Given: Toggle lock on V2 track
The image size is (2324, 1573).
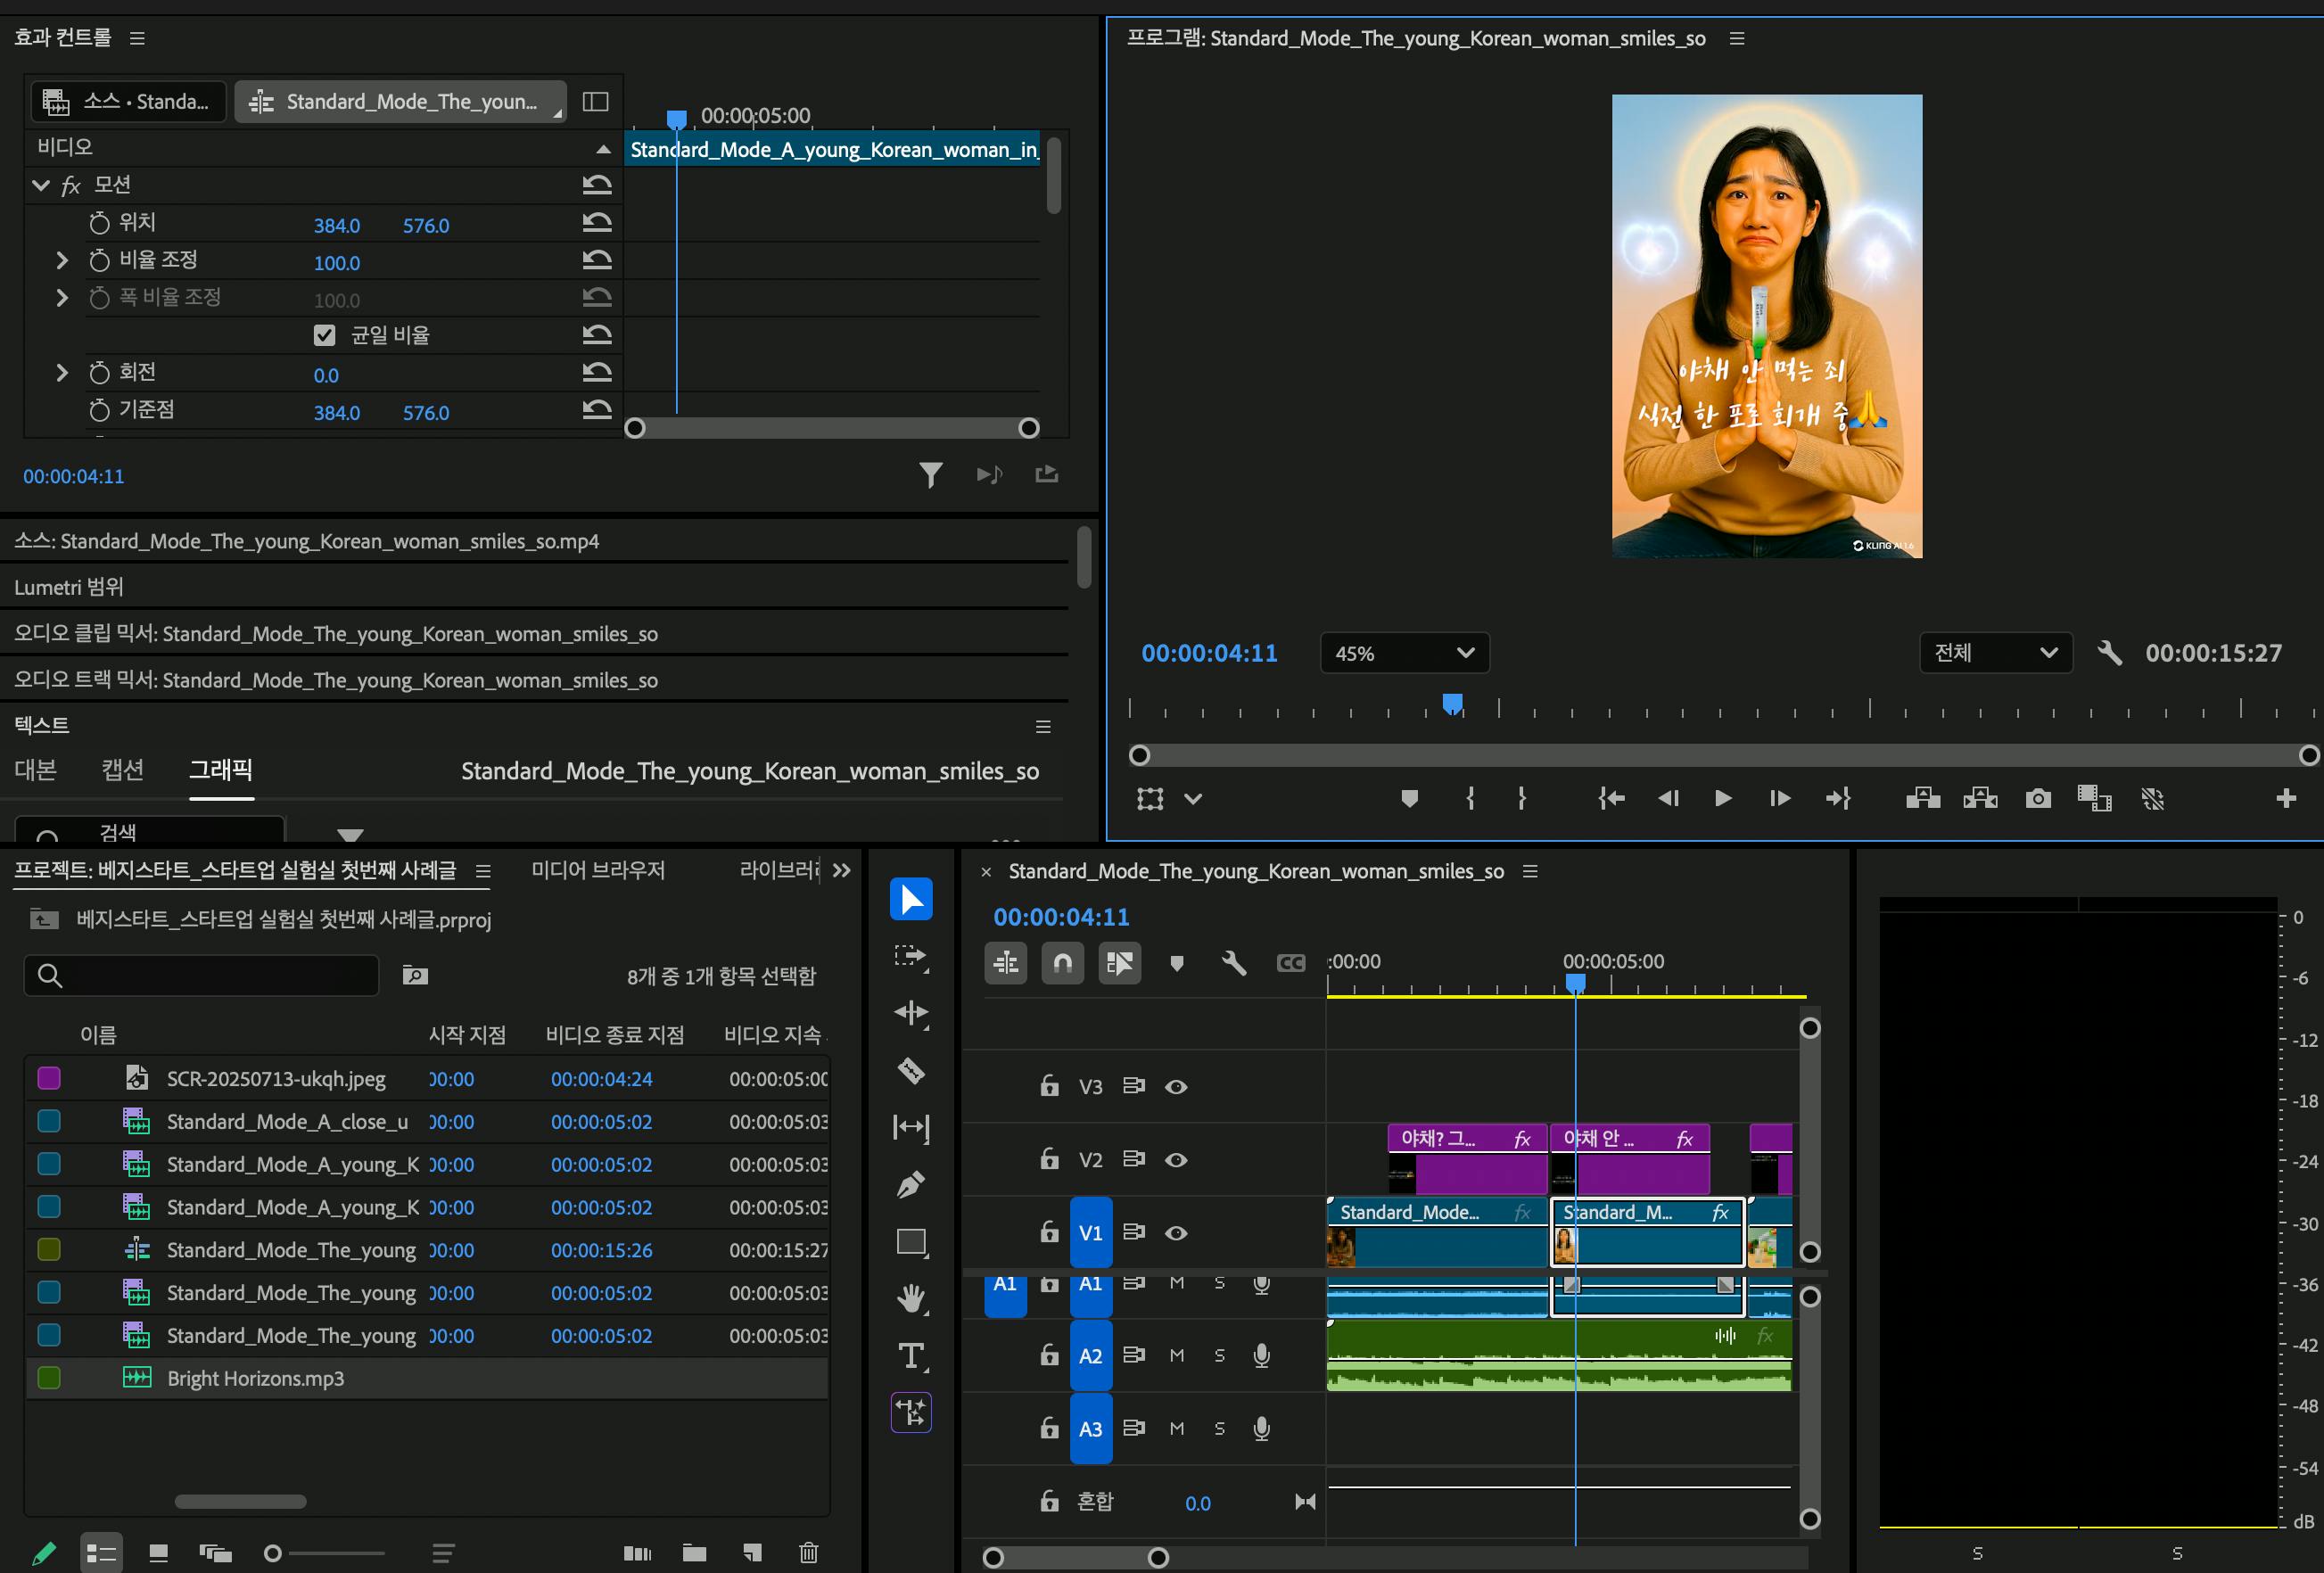Looking at the screenshot, I should (1049, 1159).
